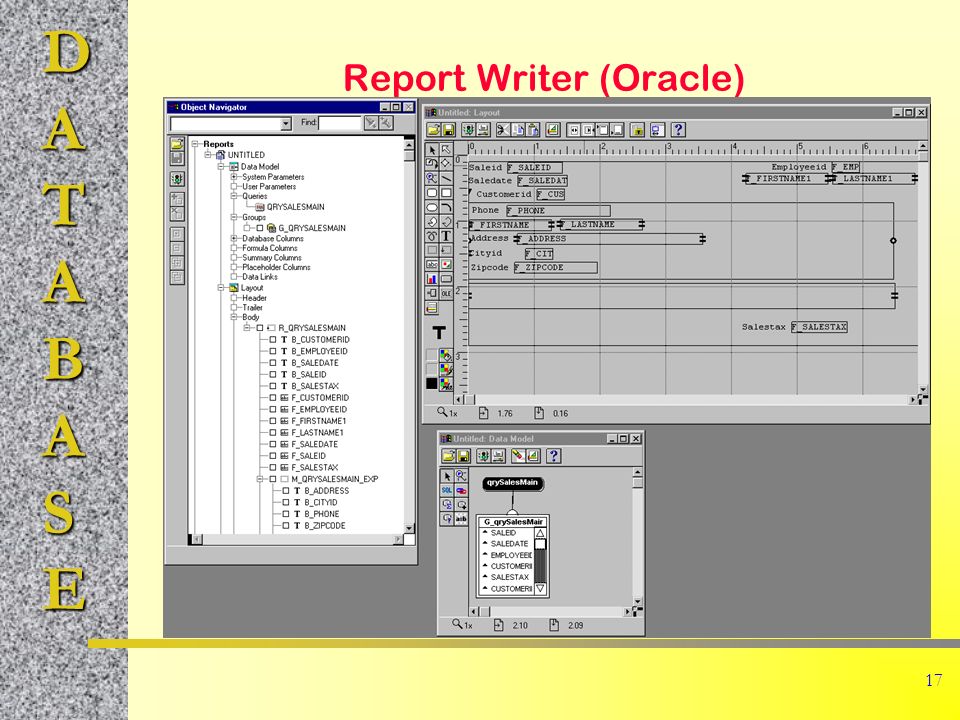Toggle checkbox beside B_SALEDATE
This screenshot has height=720, width=960.
pos(273,363)
